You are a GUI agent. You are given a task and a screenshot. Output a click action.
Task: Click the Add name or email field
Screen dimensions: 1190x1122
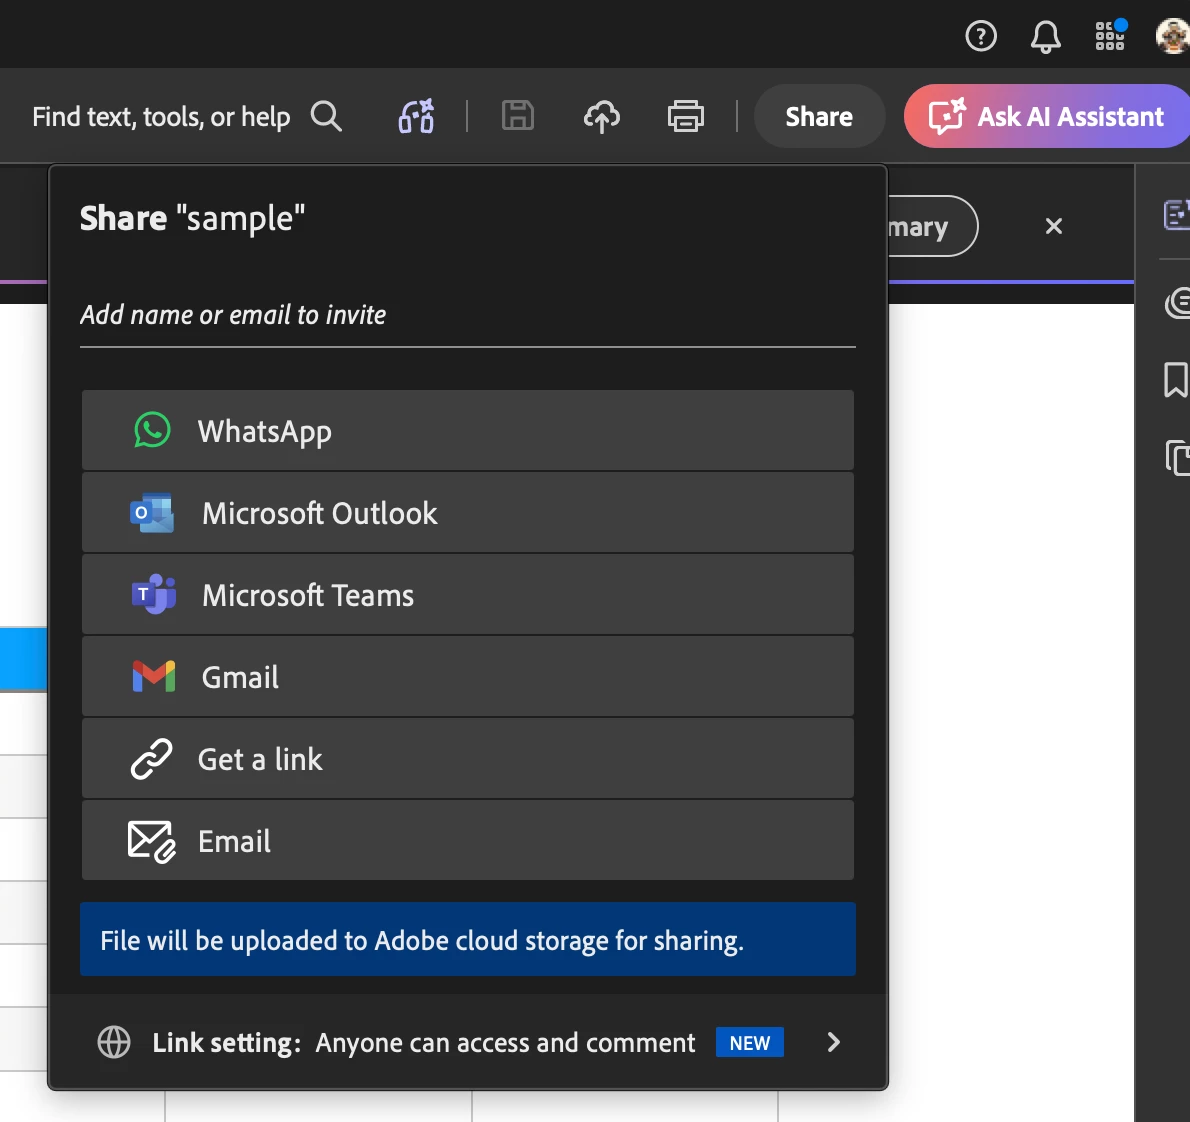[x=468, y=315]
